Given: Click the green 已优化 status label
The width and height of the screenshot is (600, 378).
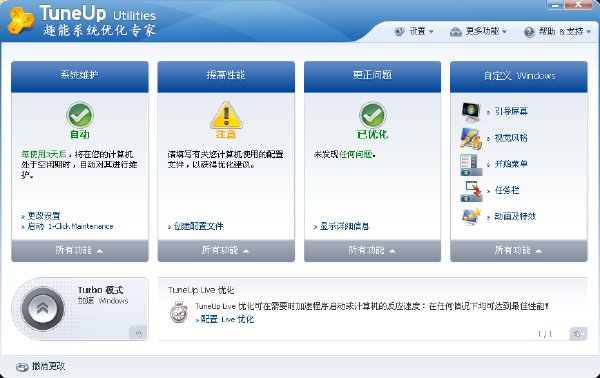Looking at the screenshot, I should (x=372, y=135).
